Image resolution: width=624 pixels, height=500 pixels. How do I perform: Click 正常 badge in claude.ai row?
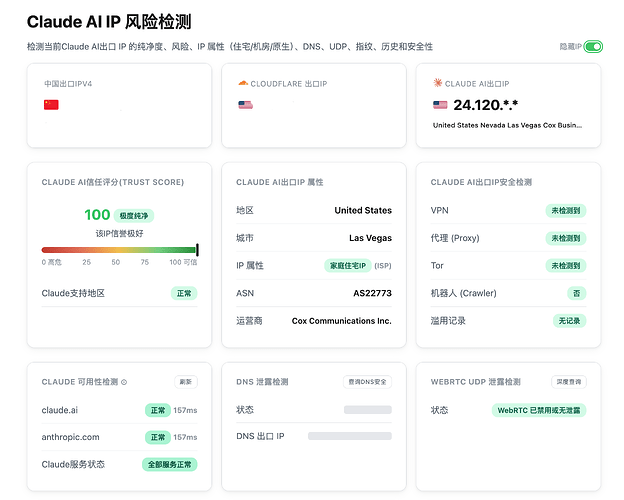(158, 410)
